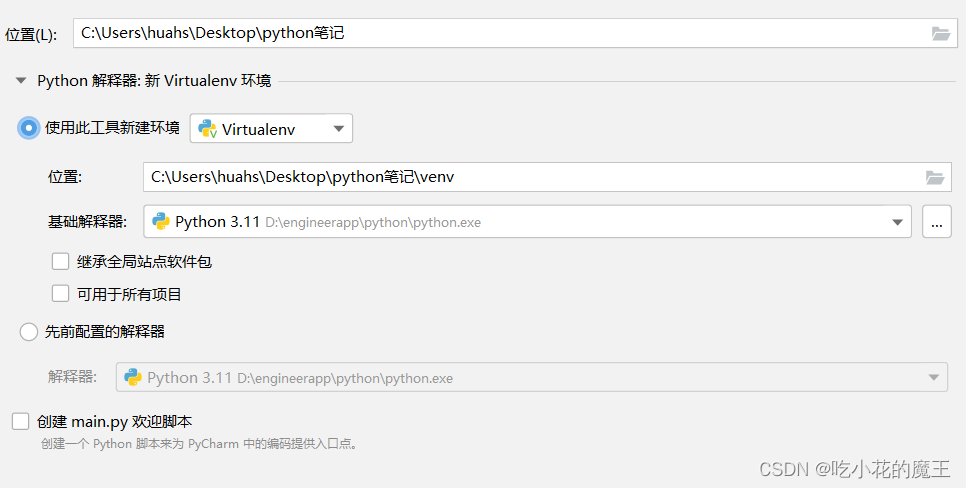This screenshot has width=966, height=488.
Task: Browse folder for venv location path
Action: (x=935, y=177)
